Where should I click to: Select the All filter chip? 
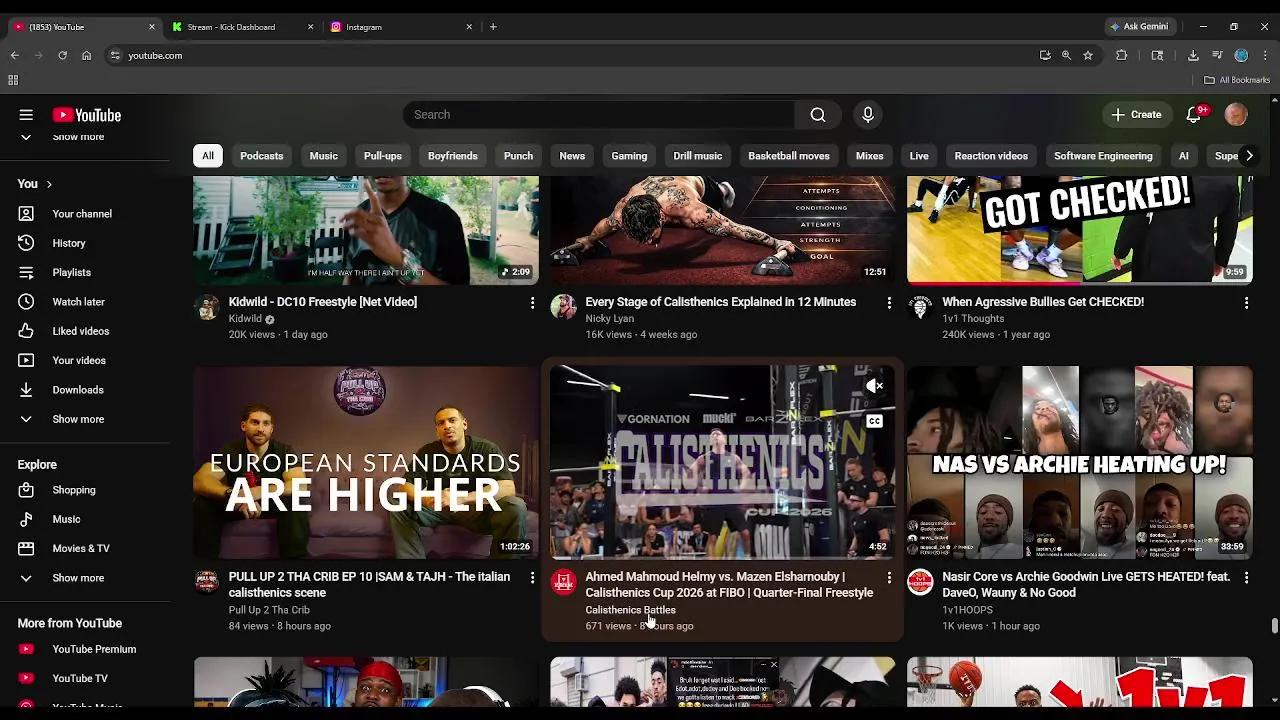click(x=208, y=156)
